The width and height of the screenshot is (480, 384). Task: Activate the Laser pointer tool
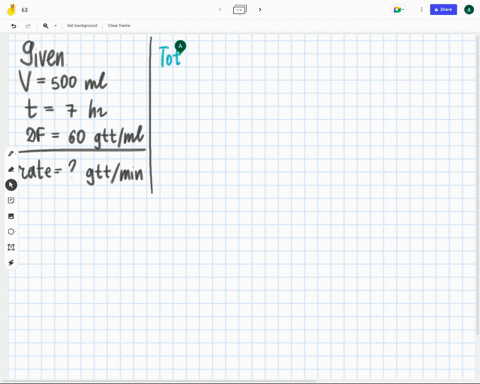pyautogui.click(x=11, y=263)
